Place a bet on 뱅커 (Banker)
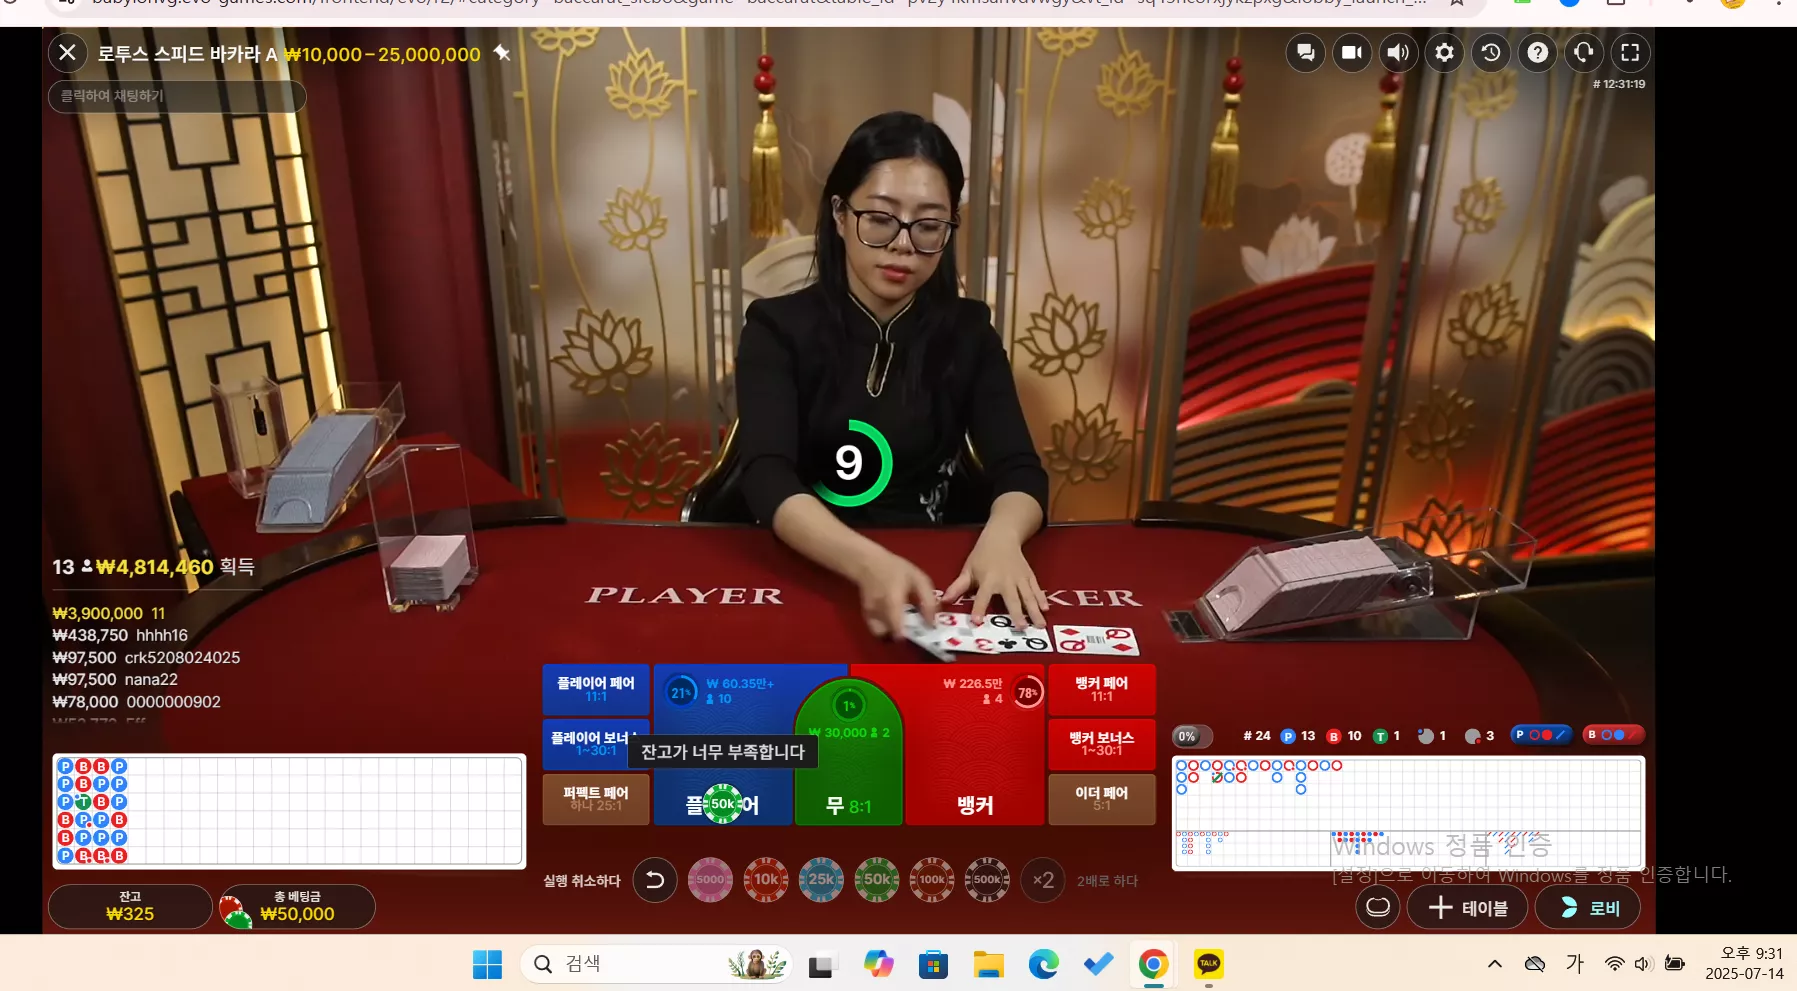 (x=974, y=745)
